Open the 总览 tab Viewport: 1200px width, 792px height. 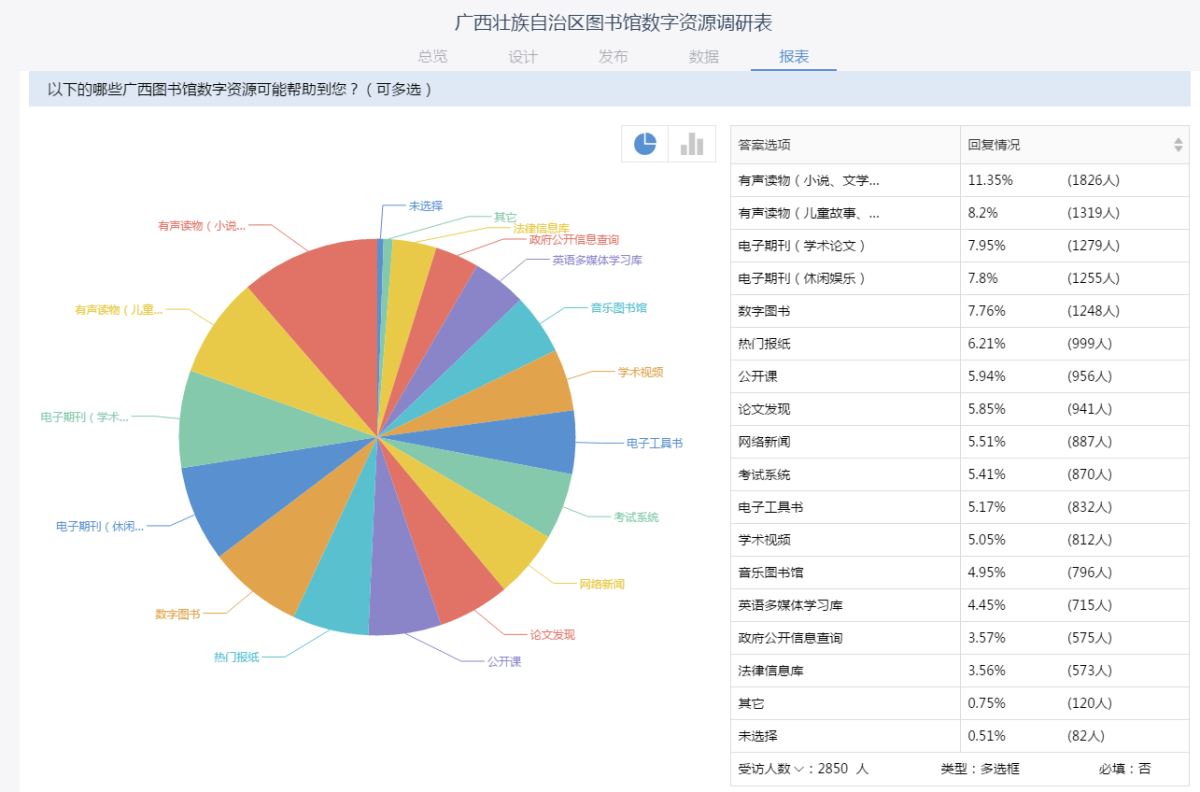click(433, 57)
